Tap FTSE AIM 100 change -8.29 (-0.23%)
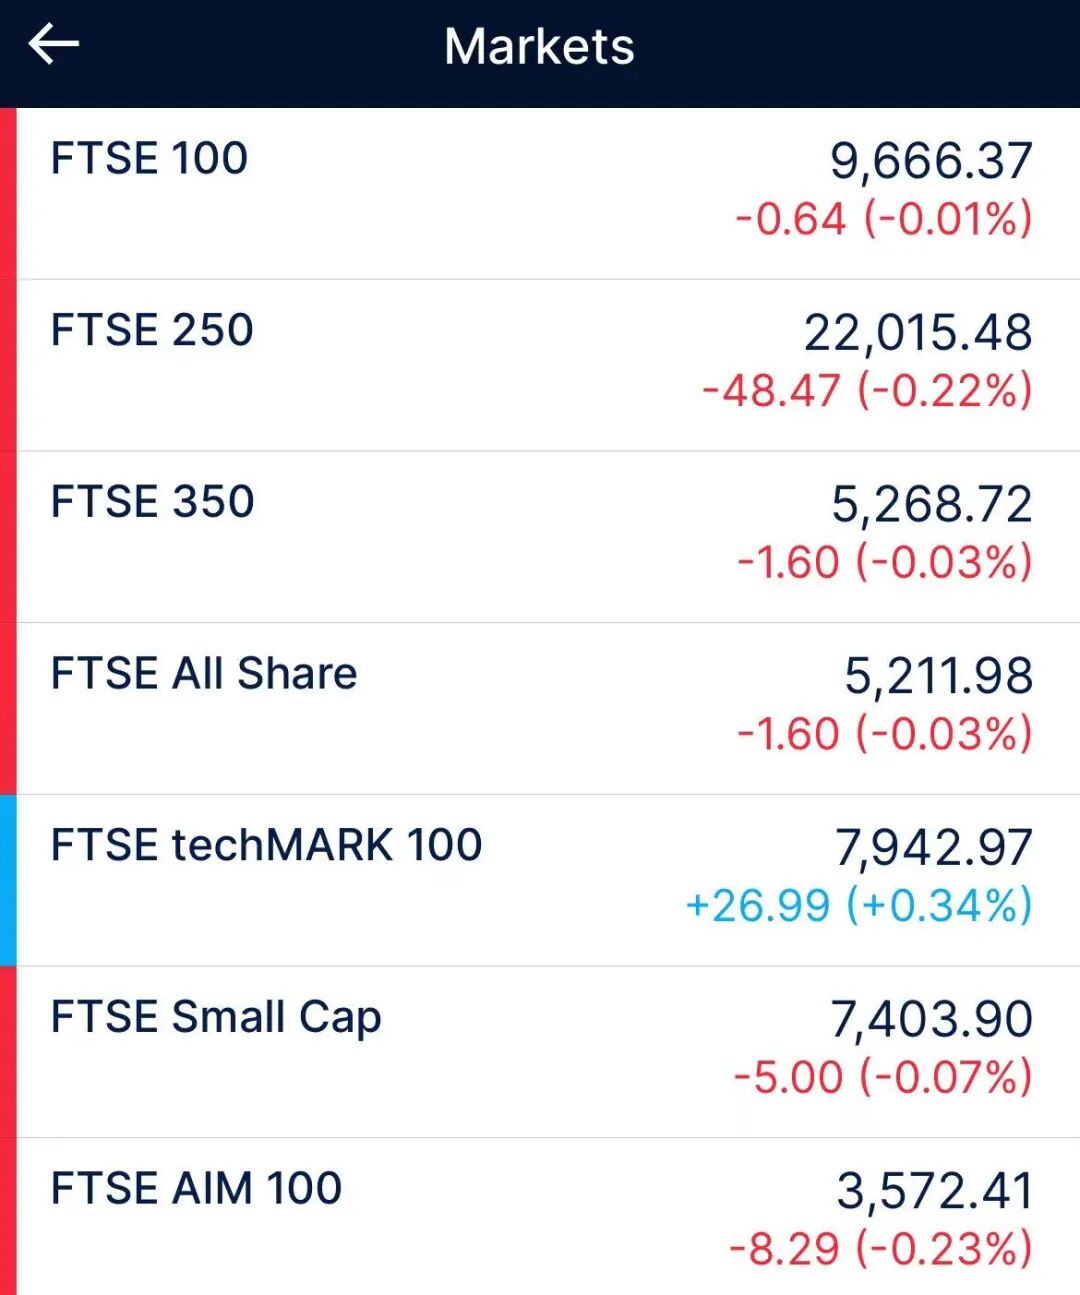 (880, 1249)
